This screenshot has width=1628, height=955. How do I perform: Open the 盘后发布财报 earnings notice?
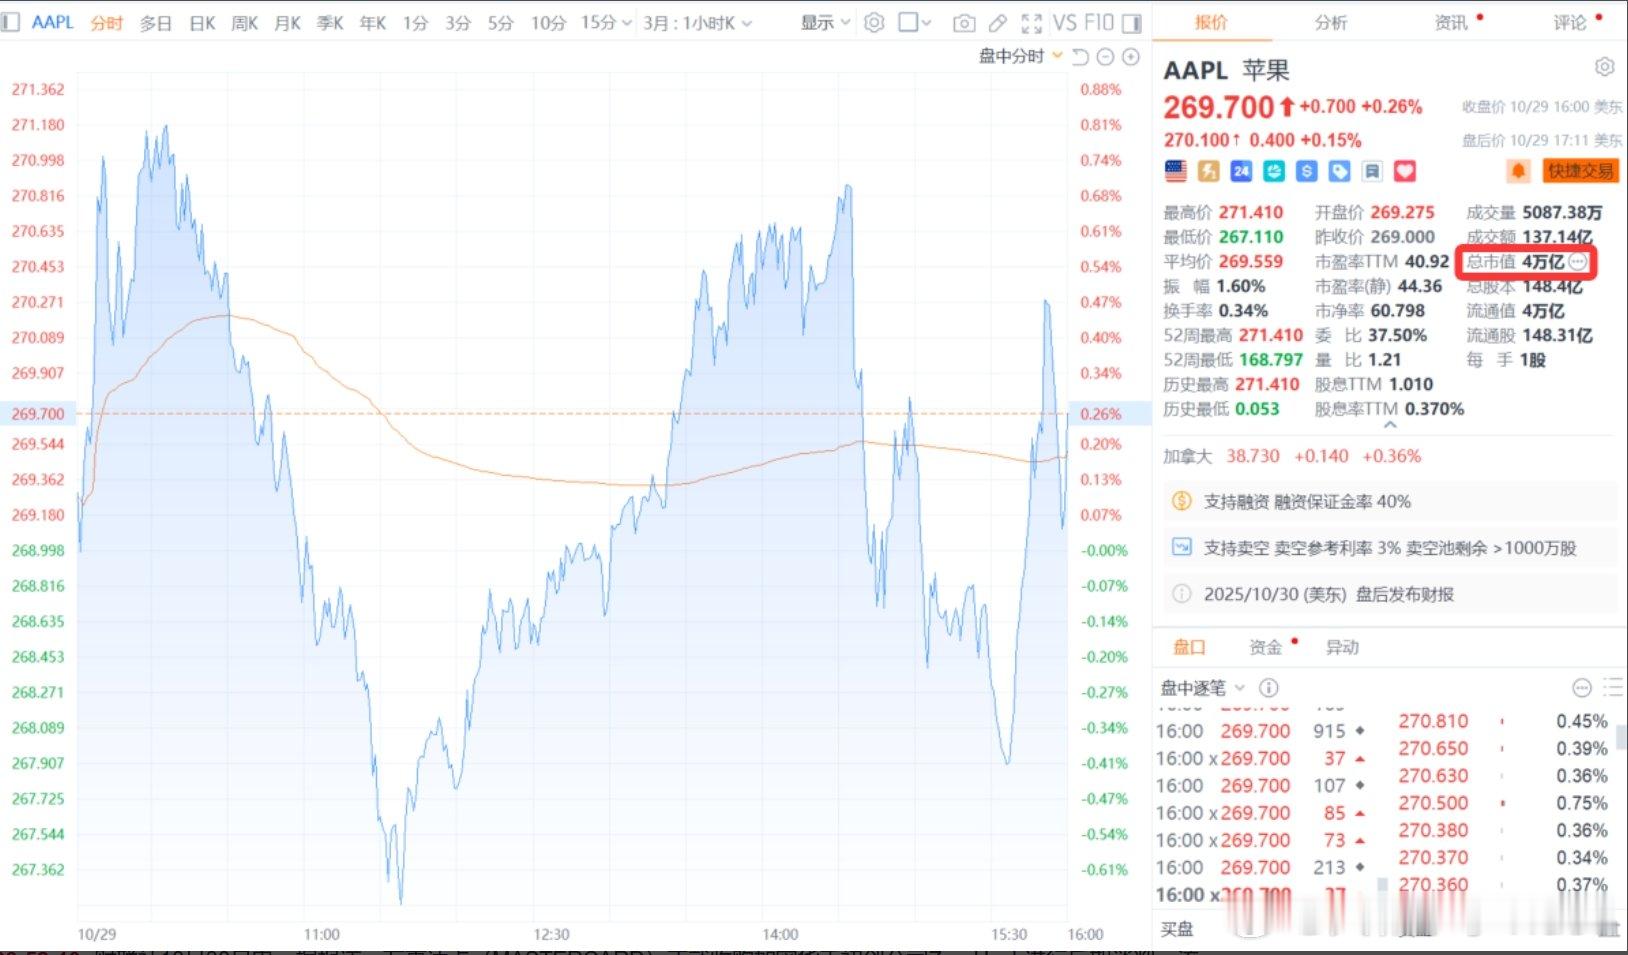coord(1390,594)
